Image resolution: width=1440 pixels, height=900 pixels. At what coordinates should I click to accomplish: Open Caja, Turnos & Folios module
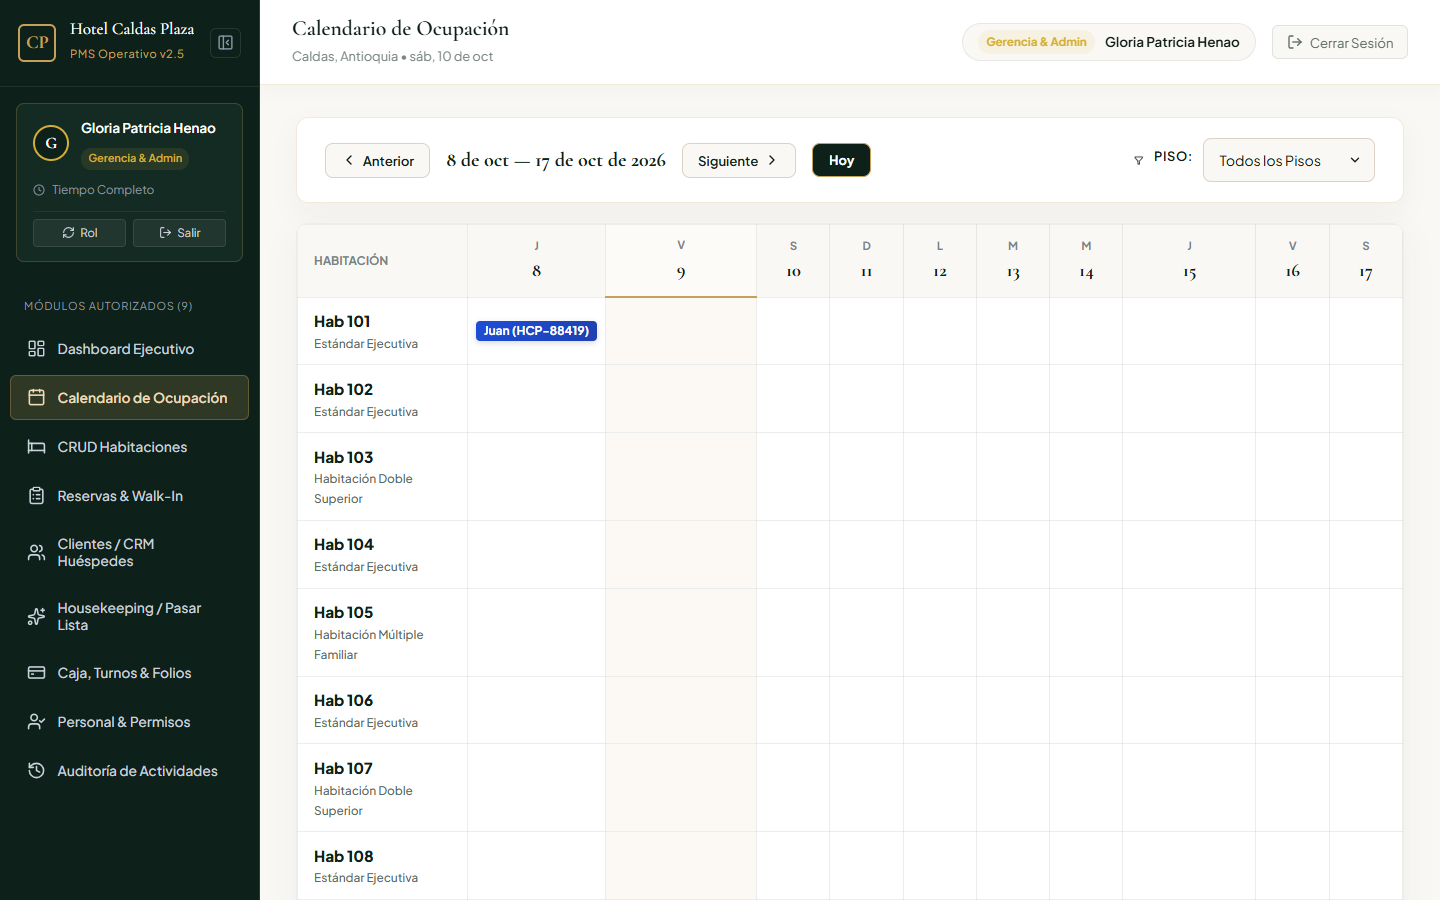click(129, 673)
